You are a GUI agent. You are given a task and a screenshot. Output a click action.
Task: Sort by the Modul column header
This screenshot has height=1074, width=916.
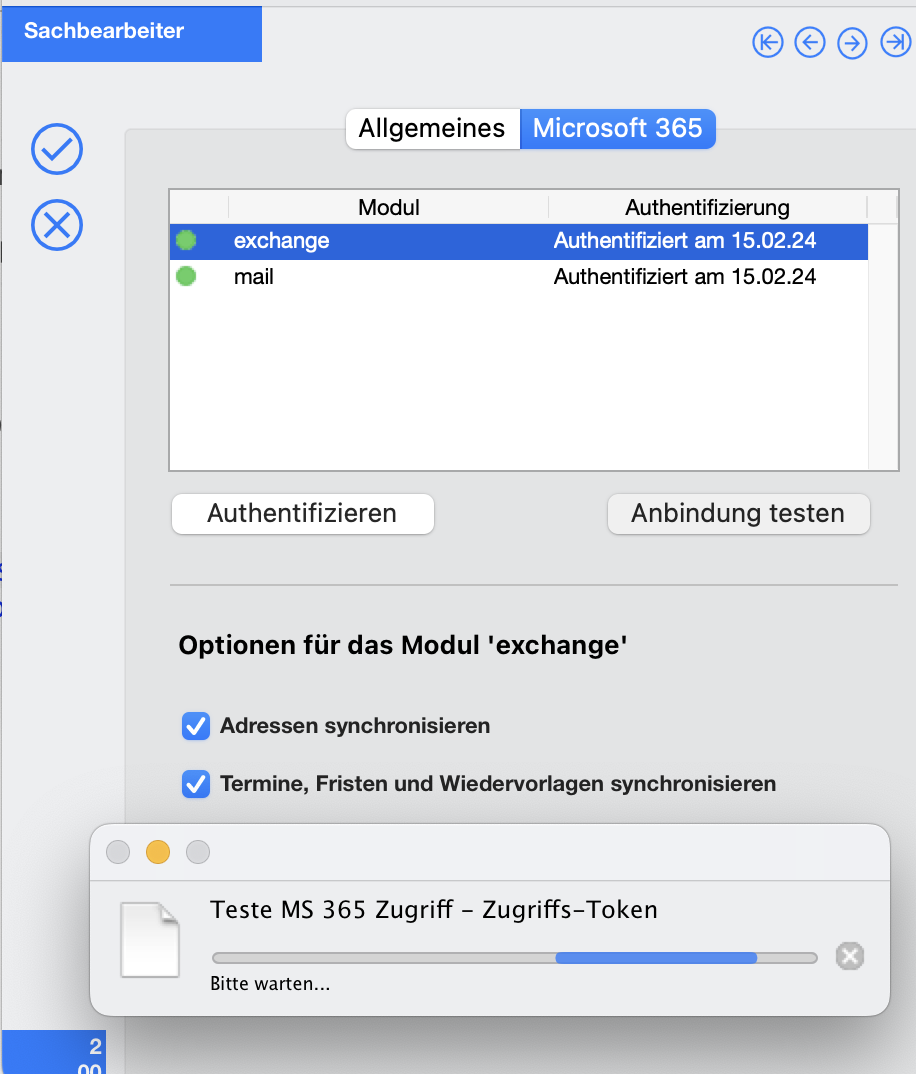point(388,208)
